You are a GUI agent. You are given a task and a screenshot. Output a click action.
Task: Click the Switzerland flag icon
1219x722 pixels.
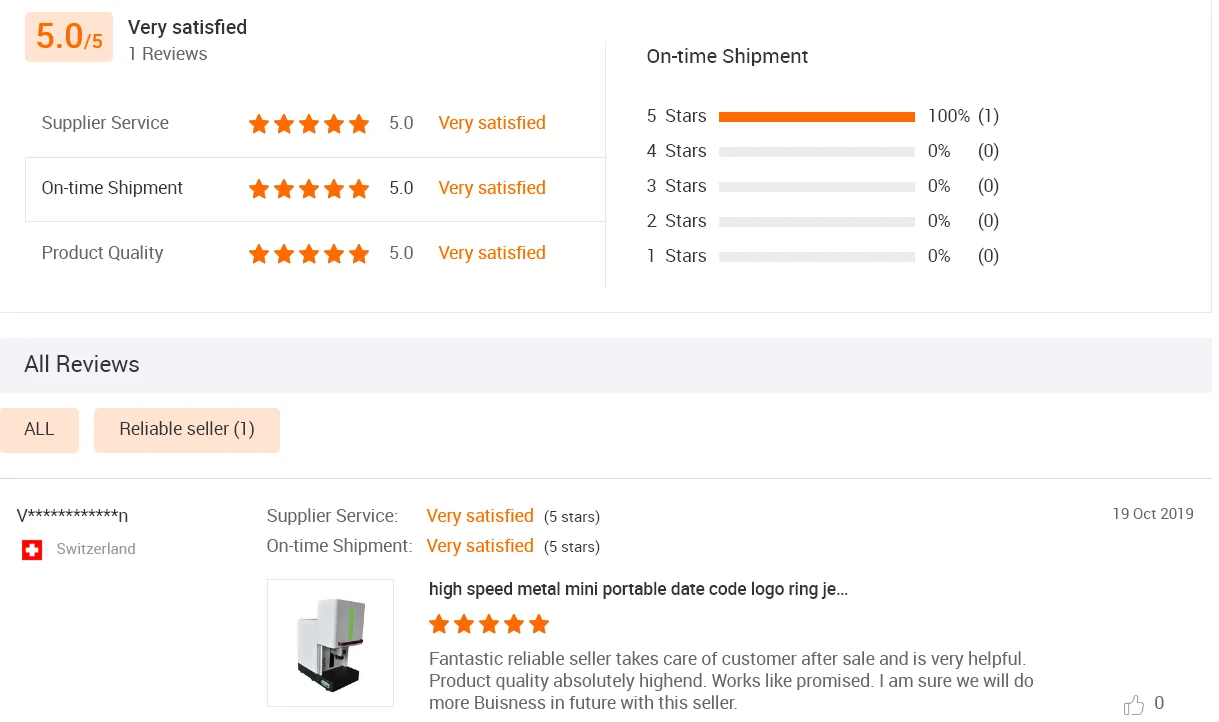tap(32, 550)
